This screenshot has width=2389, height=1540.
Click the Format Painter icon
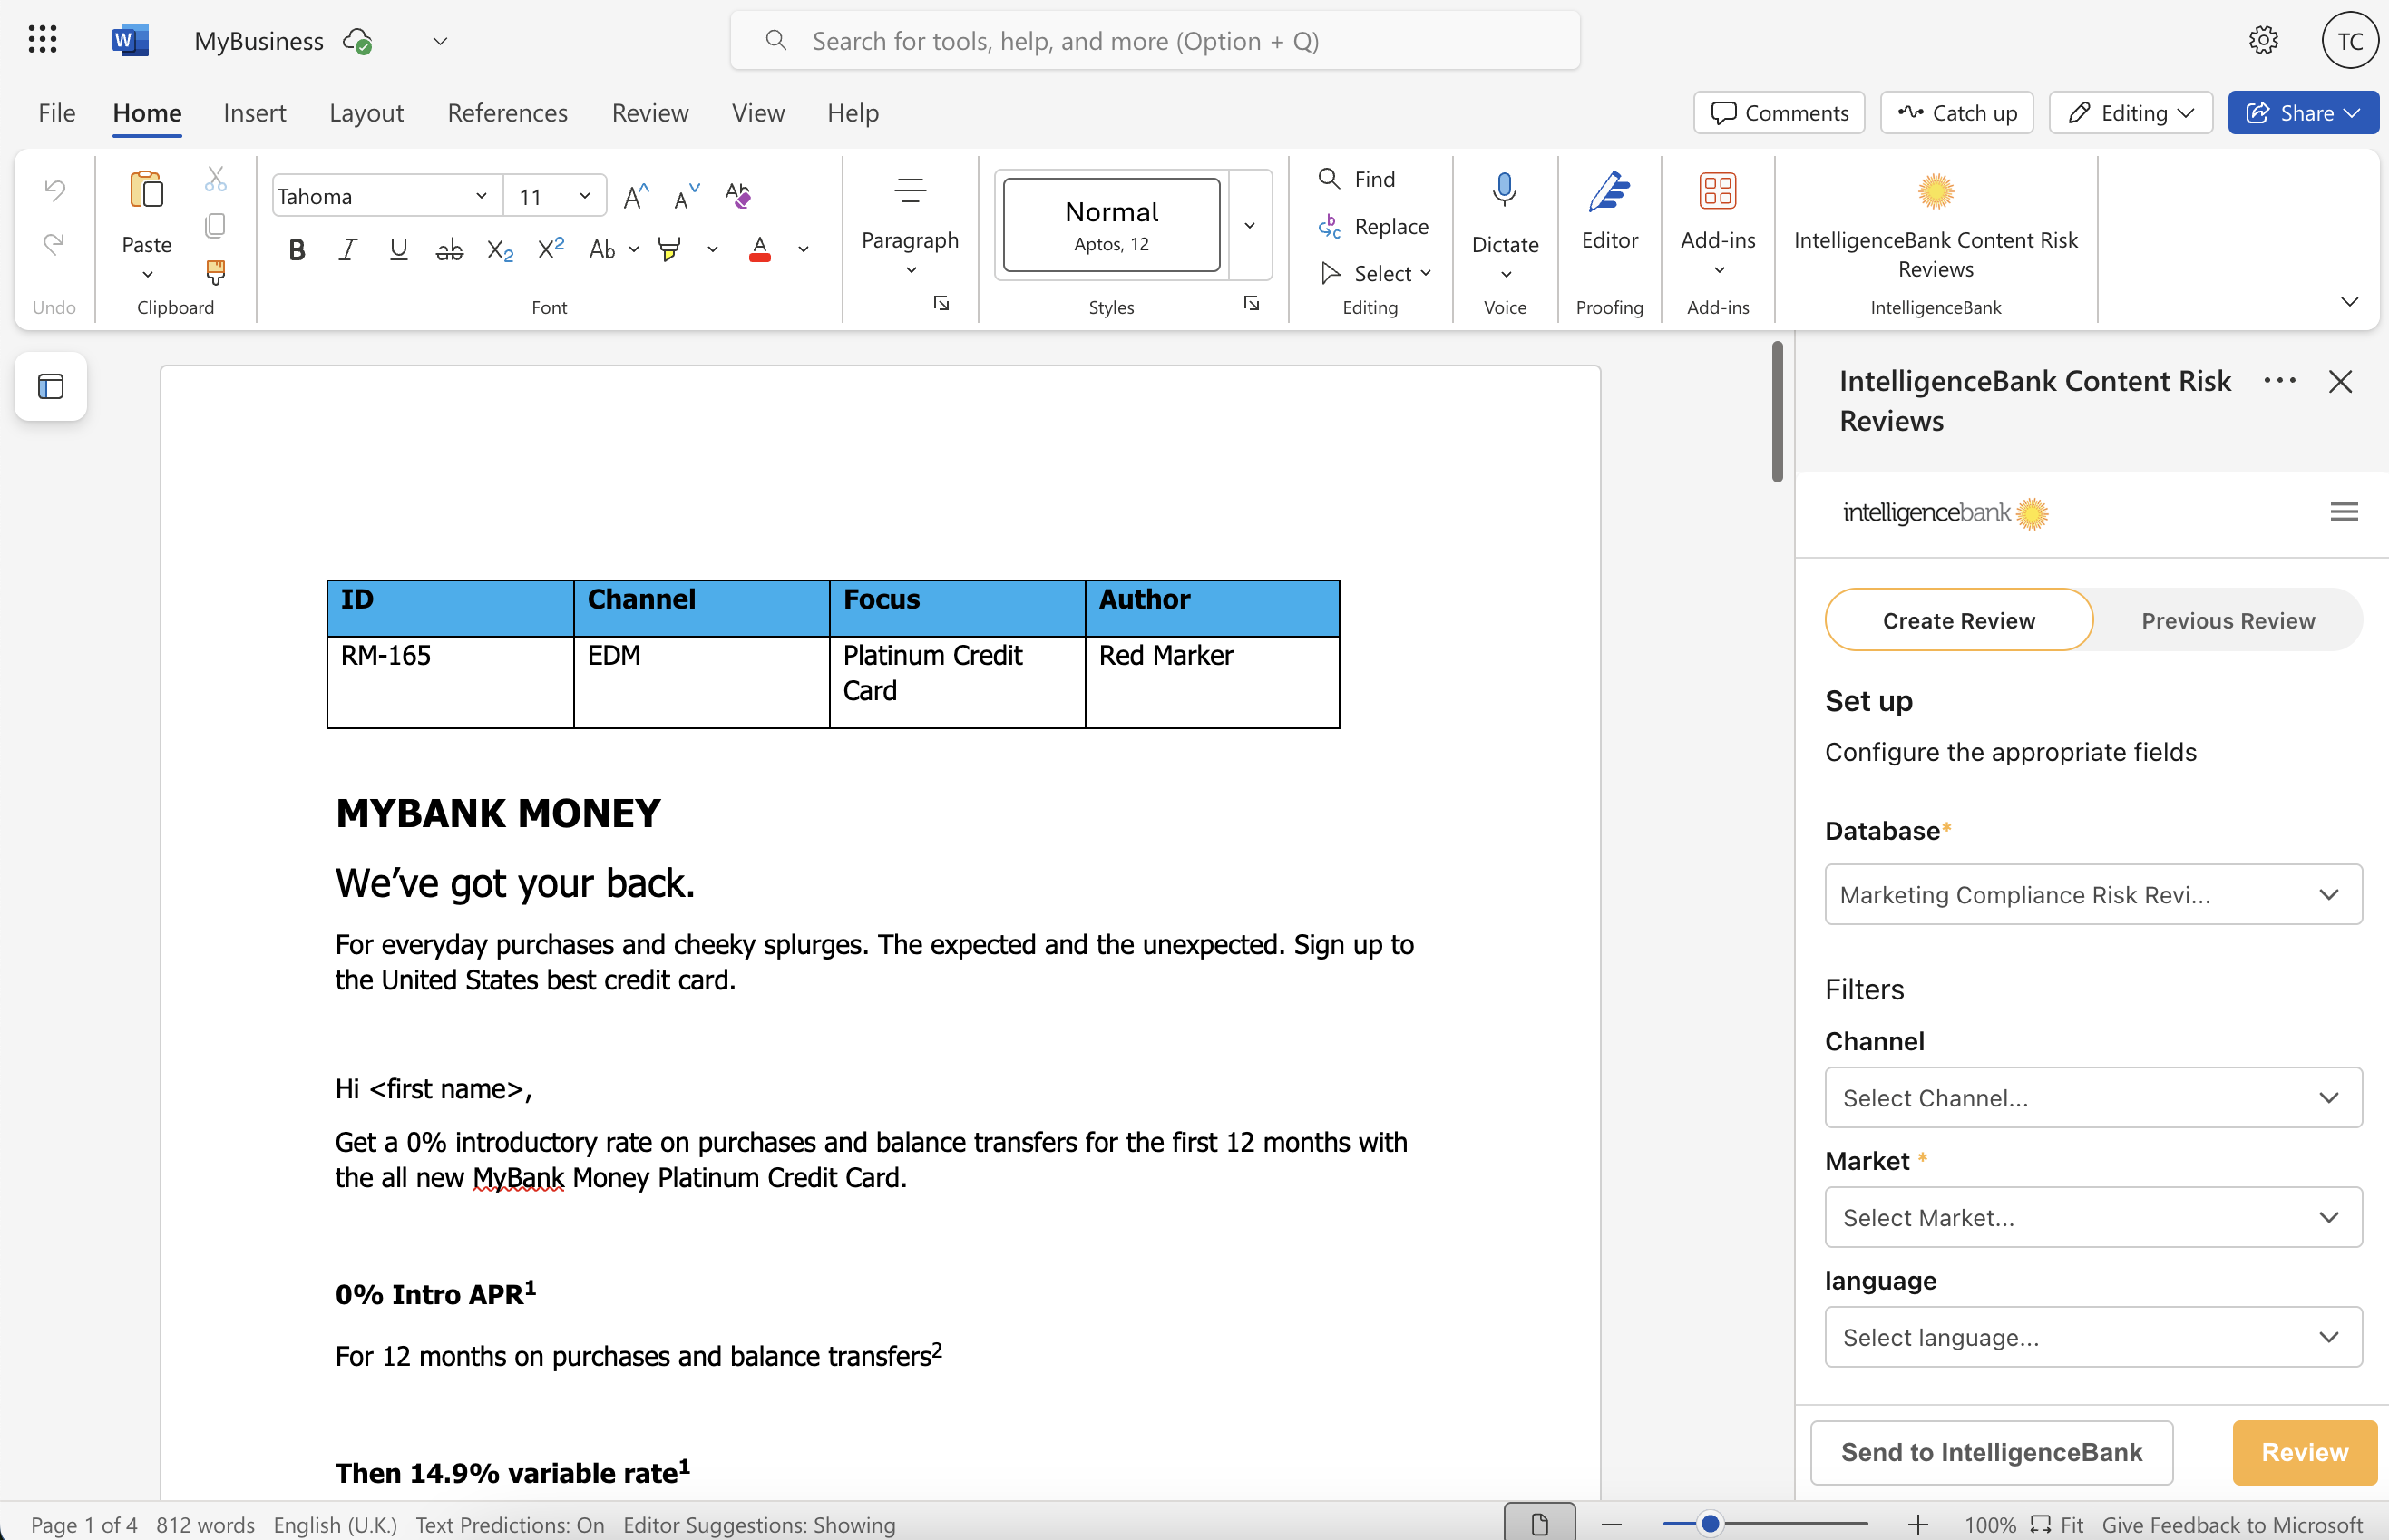pos(215,271)
